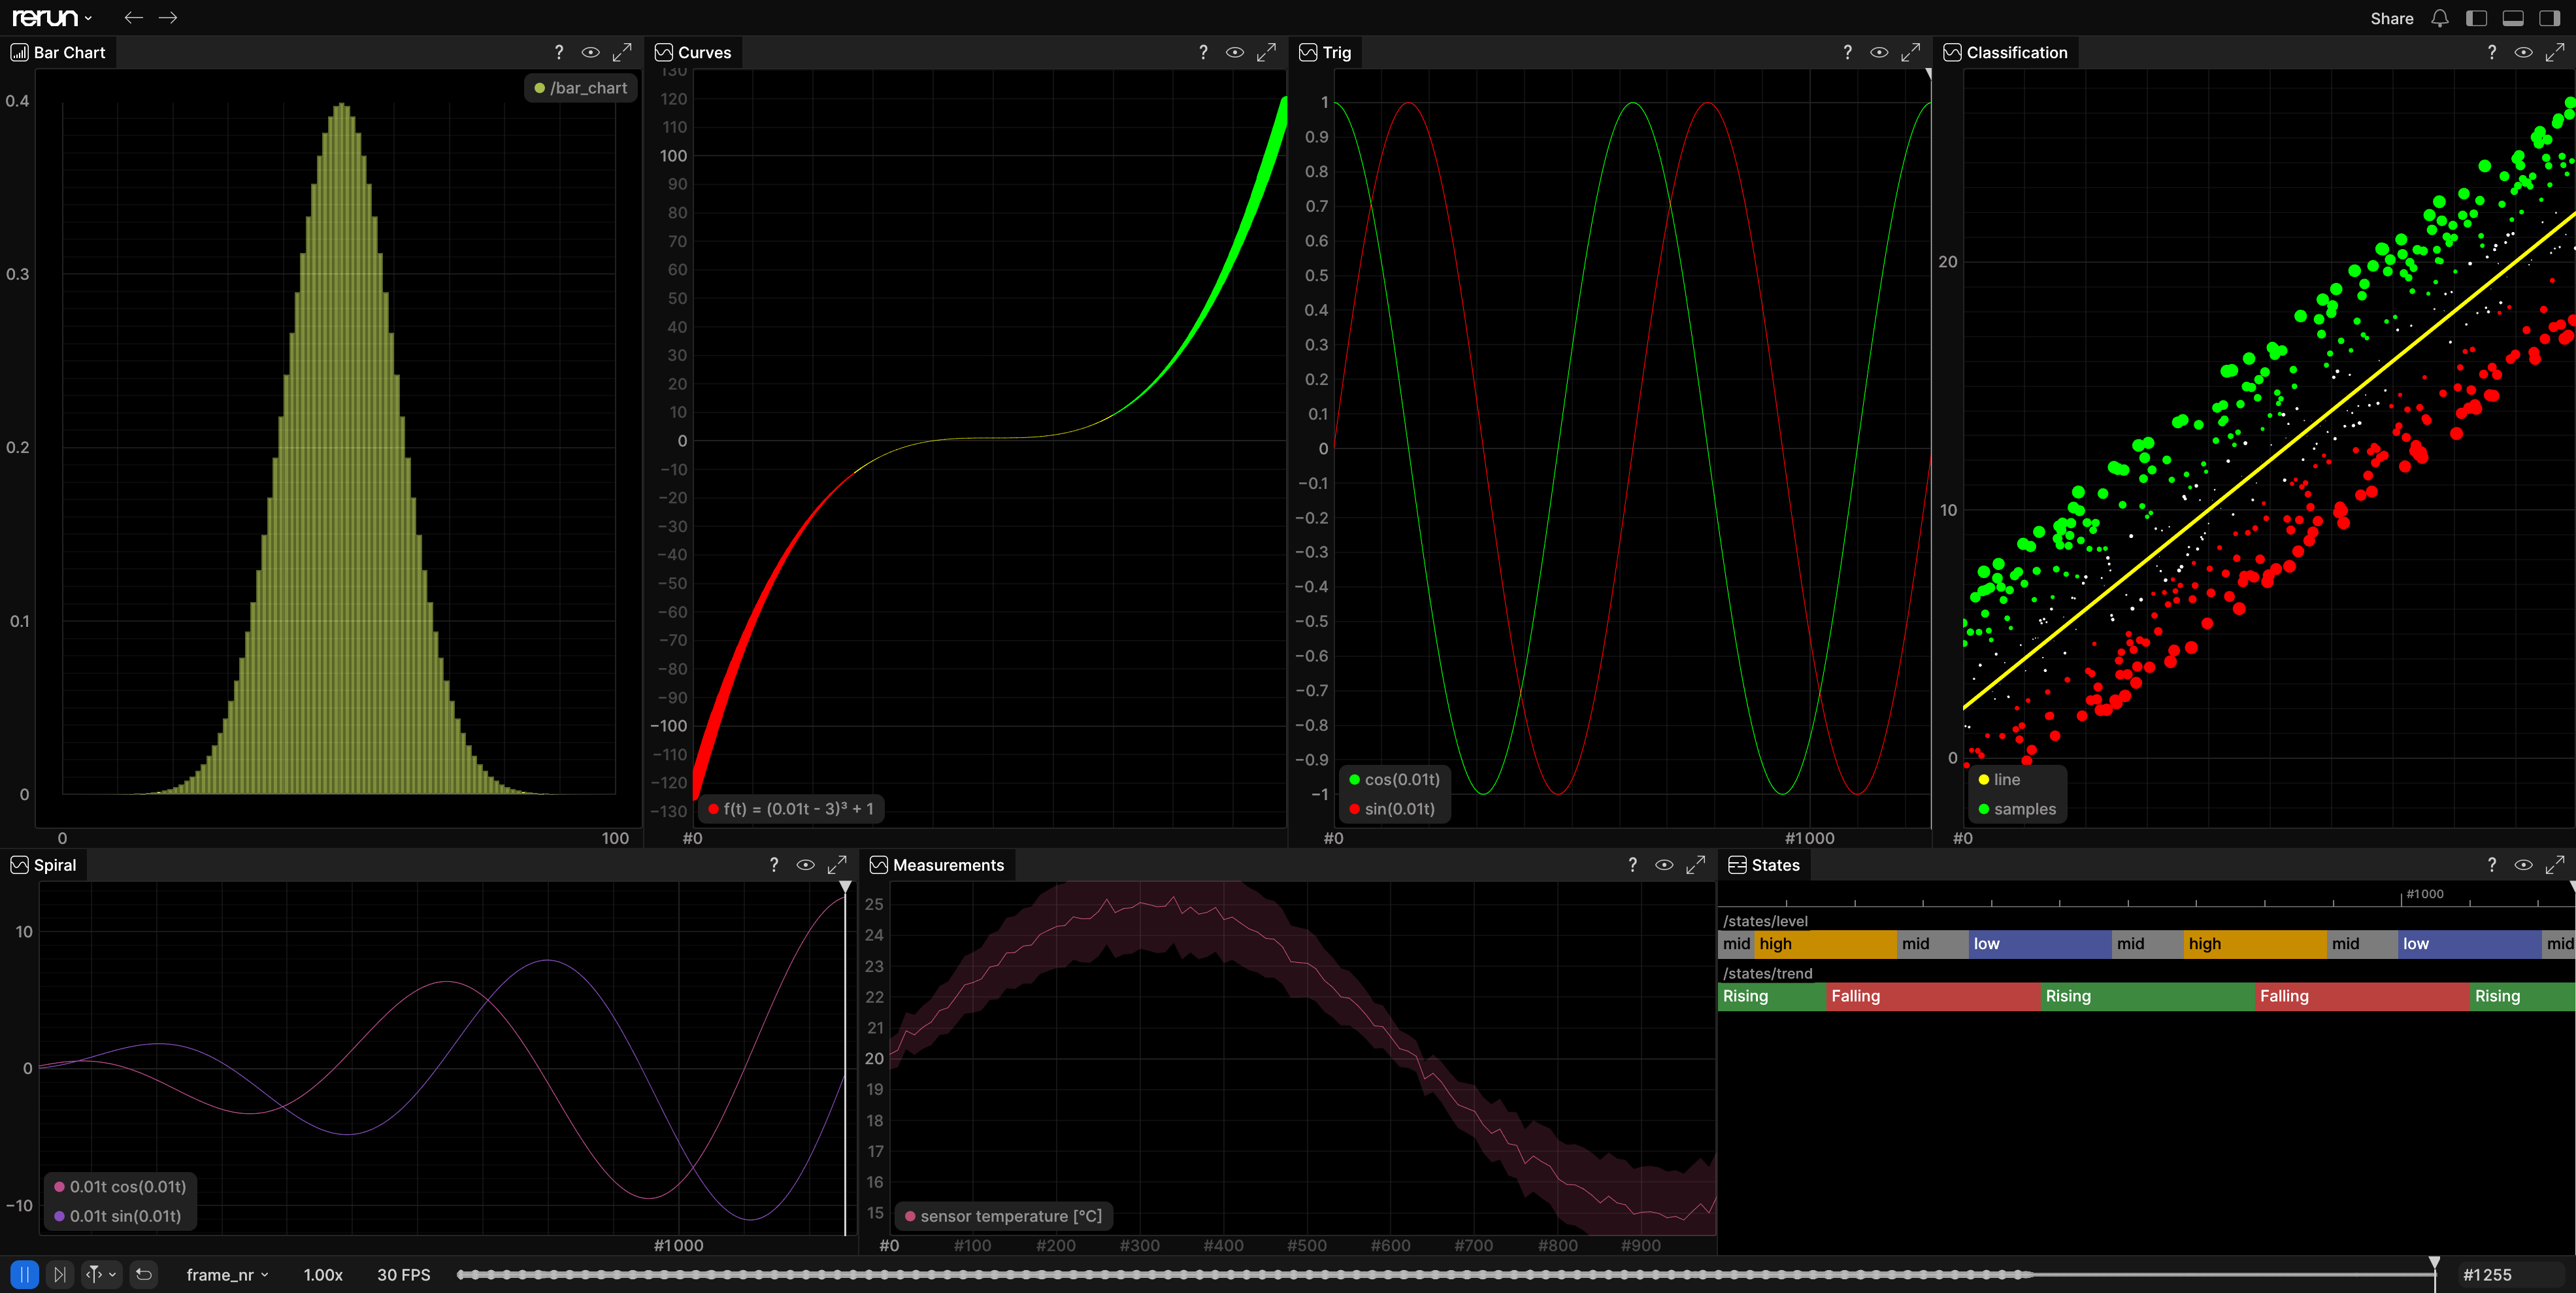Maximize the Curves view
Image resolution: width=2576 pixels, height=1293 pixels.
(1266, 52)
